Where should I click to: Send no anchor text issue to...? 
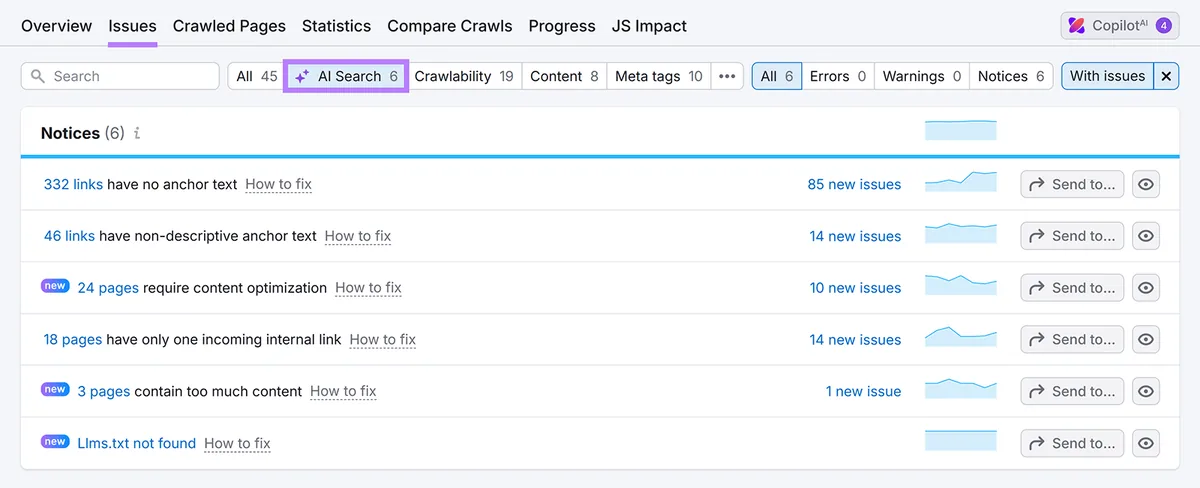click(x=1072, y=184)
